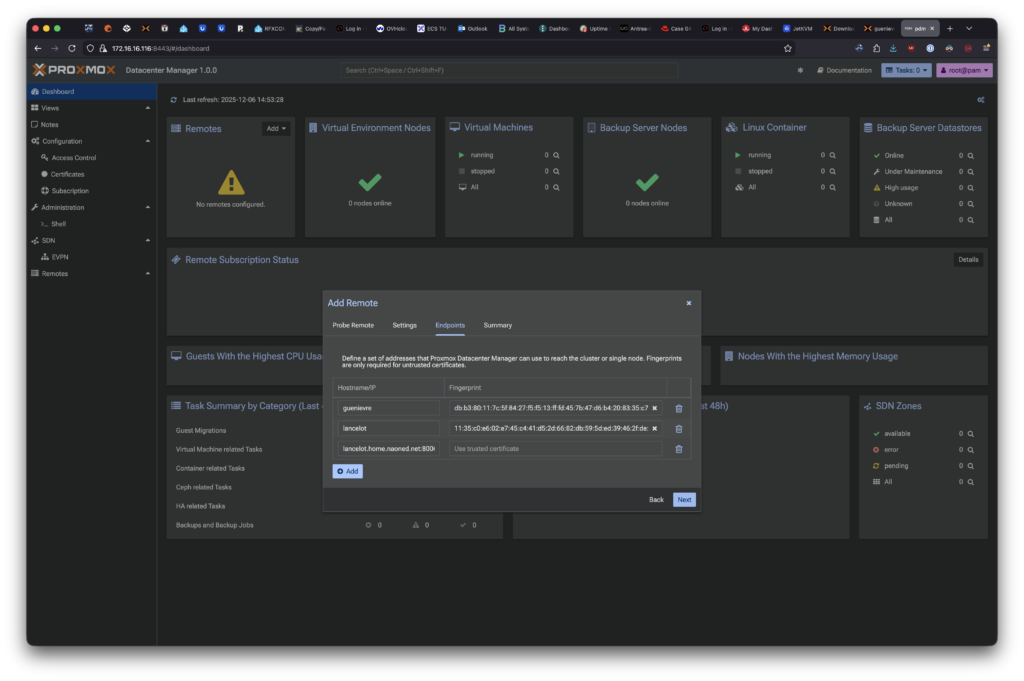Click Next in Add Remote dialog

tap(684, 499)
